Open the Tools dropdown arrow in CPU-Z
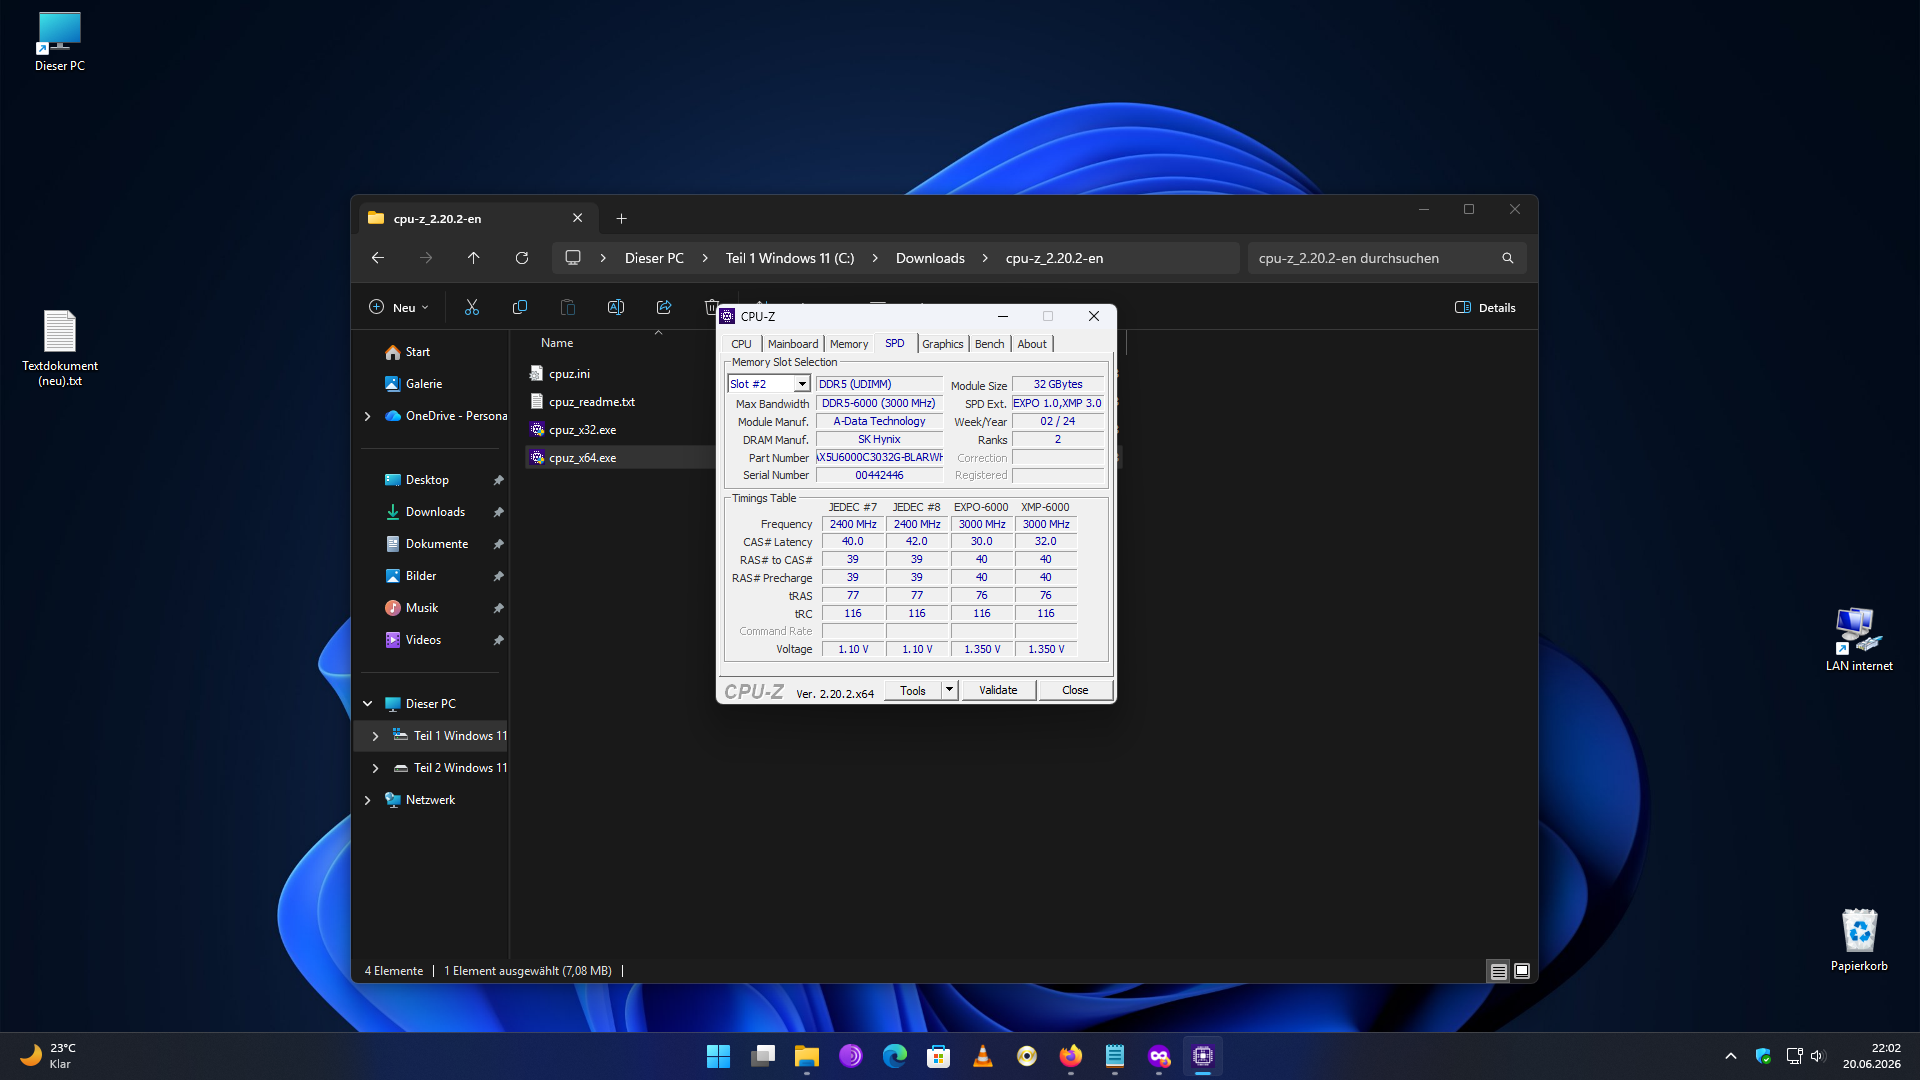The width and height of the screenshot is (1920, 1080). tap(949, 690)
